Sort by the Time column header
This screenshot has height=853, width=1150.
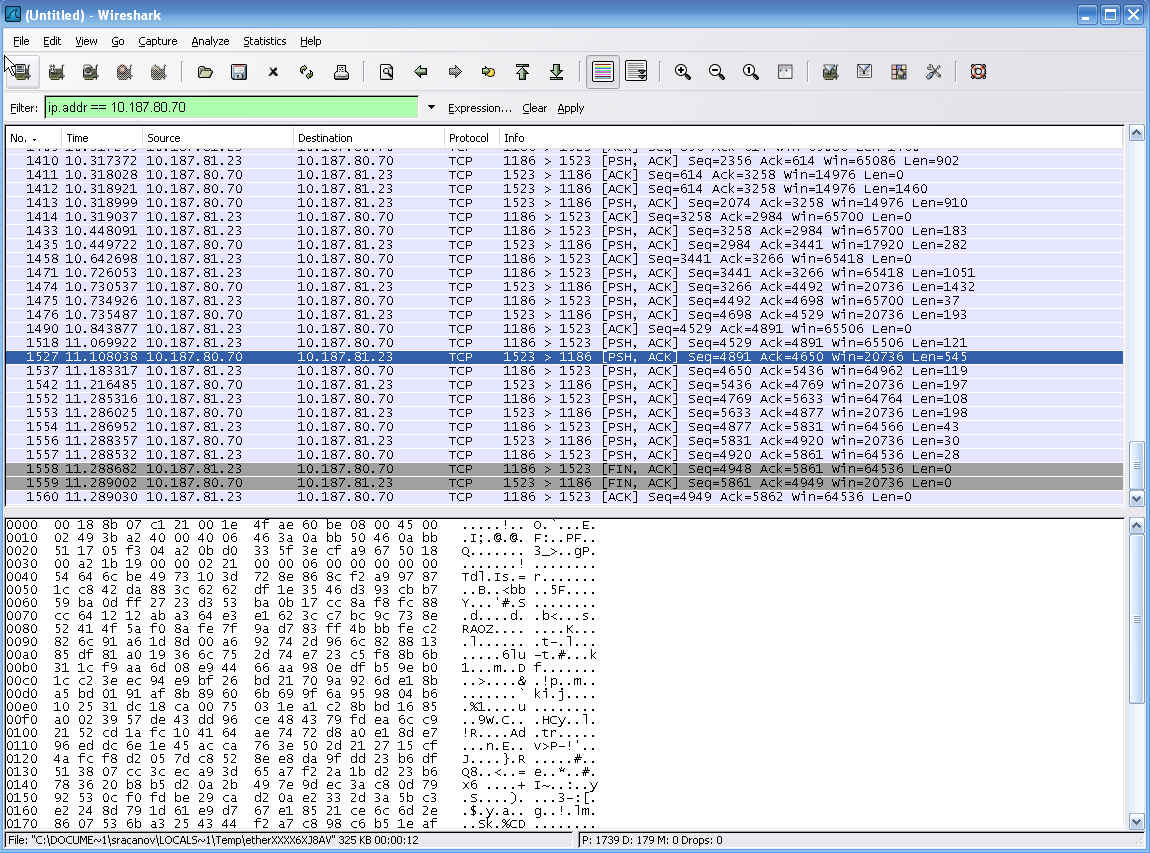click(x=102, y=138)
